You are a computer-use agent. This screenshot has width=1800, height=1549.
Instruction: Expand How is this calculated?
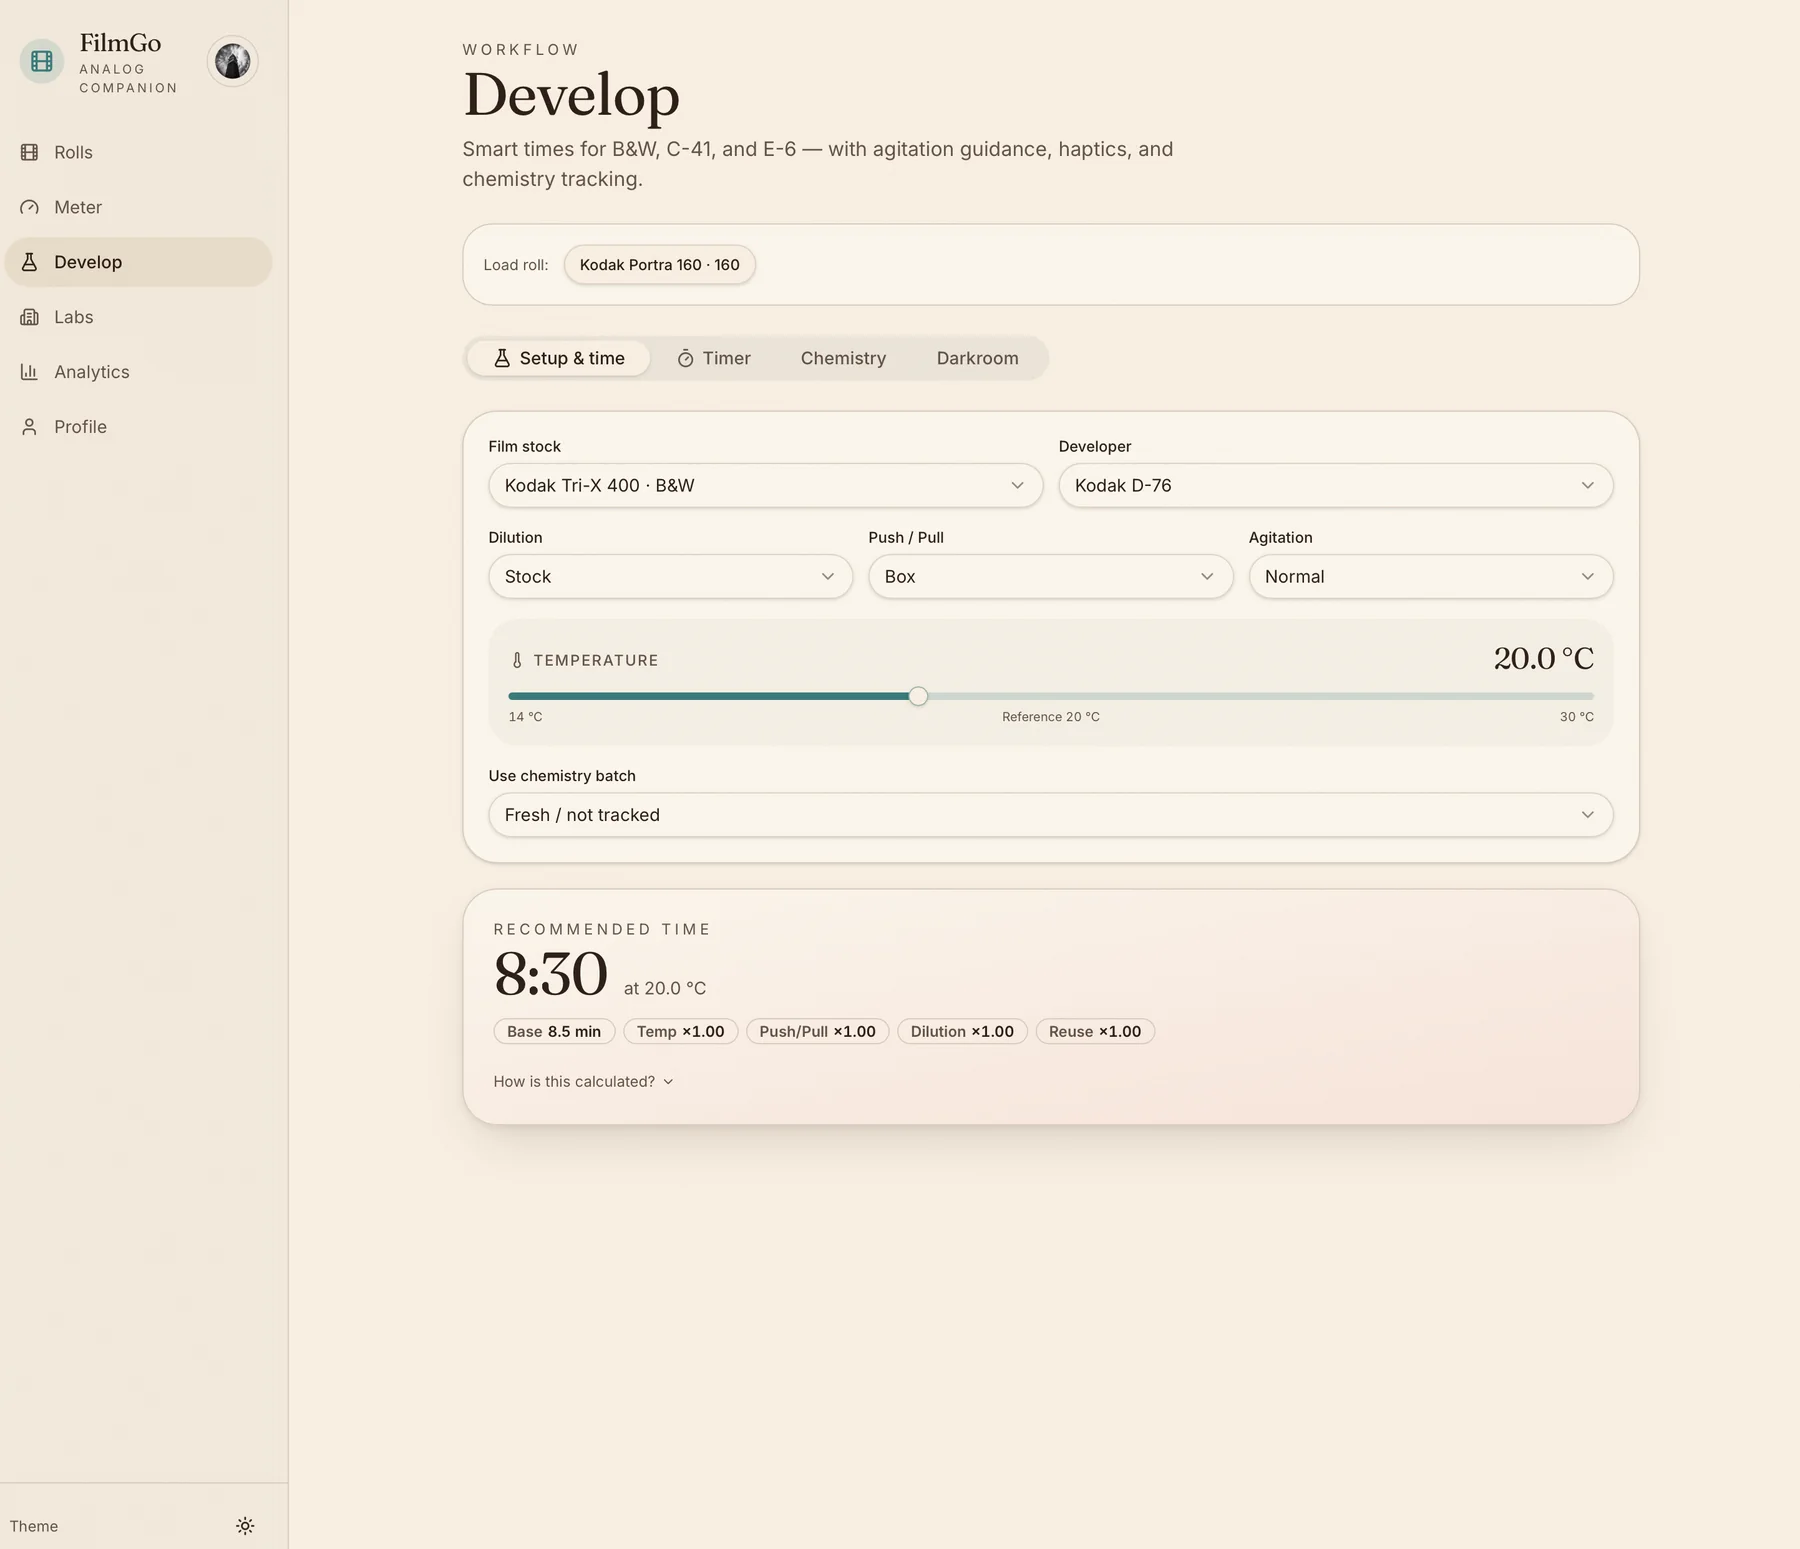pos(584,1082)
